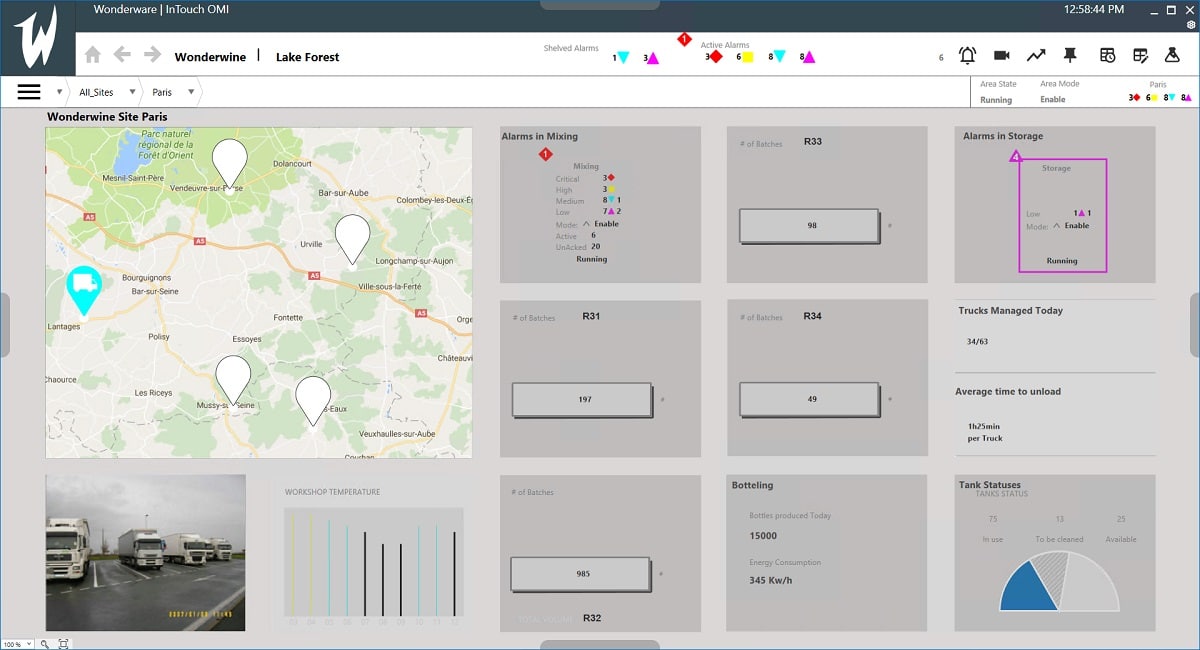This screenshot has width=1200, height=650.
Task: Click the table with pencil edit icon
Action: [x=1140, y=56]
